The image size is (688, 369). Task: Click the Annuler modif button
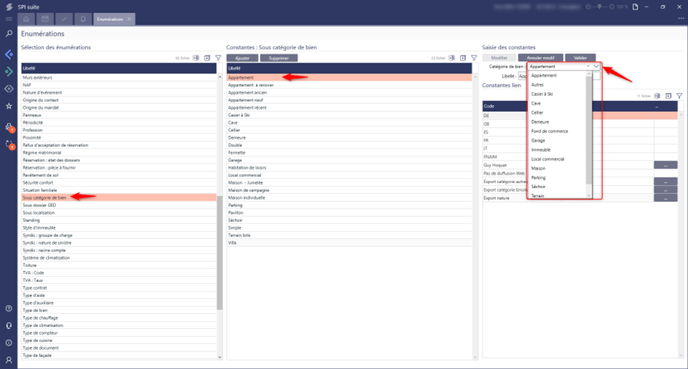tap(541, 58)
